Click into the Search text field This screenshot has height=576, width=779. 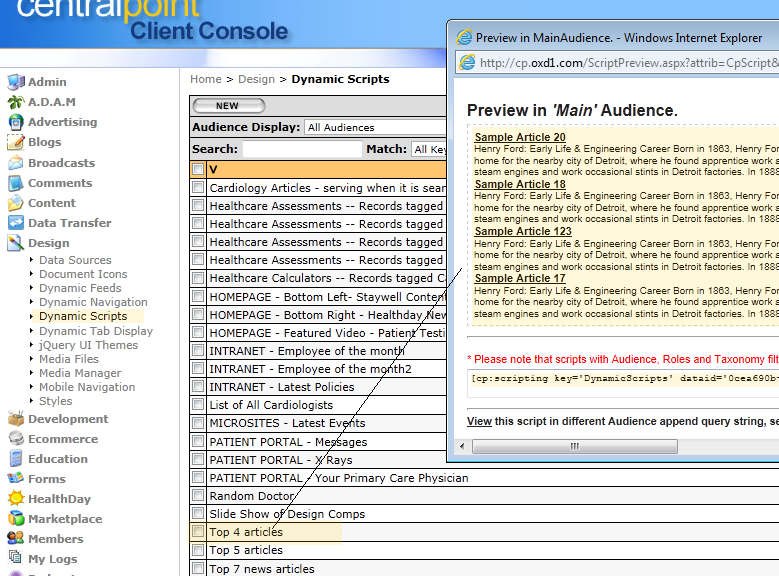tap(301, 149)
